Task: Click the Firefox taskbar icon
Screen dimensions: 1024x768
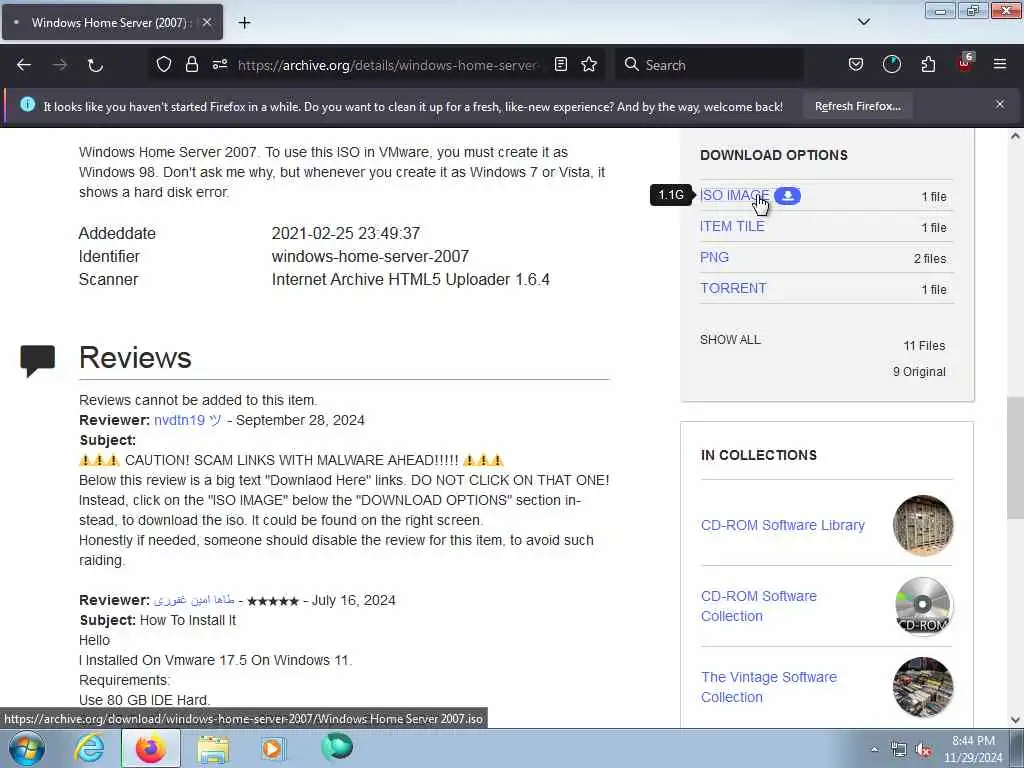Action: point(151,748)
